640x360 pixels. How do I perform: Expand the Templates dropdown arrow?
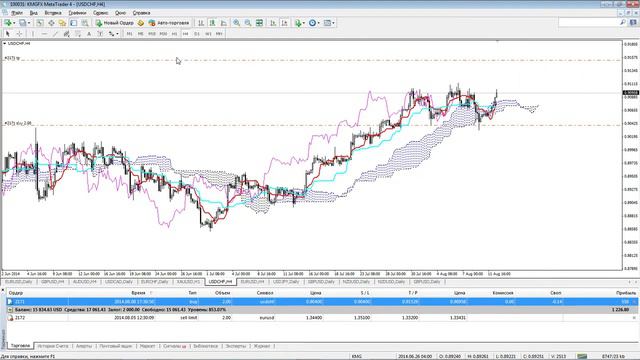click(333, 23)
